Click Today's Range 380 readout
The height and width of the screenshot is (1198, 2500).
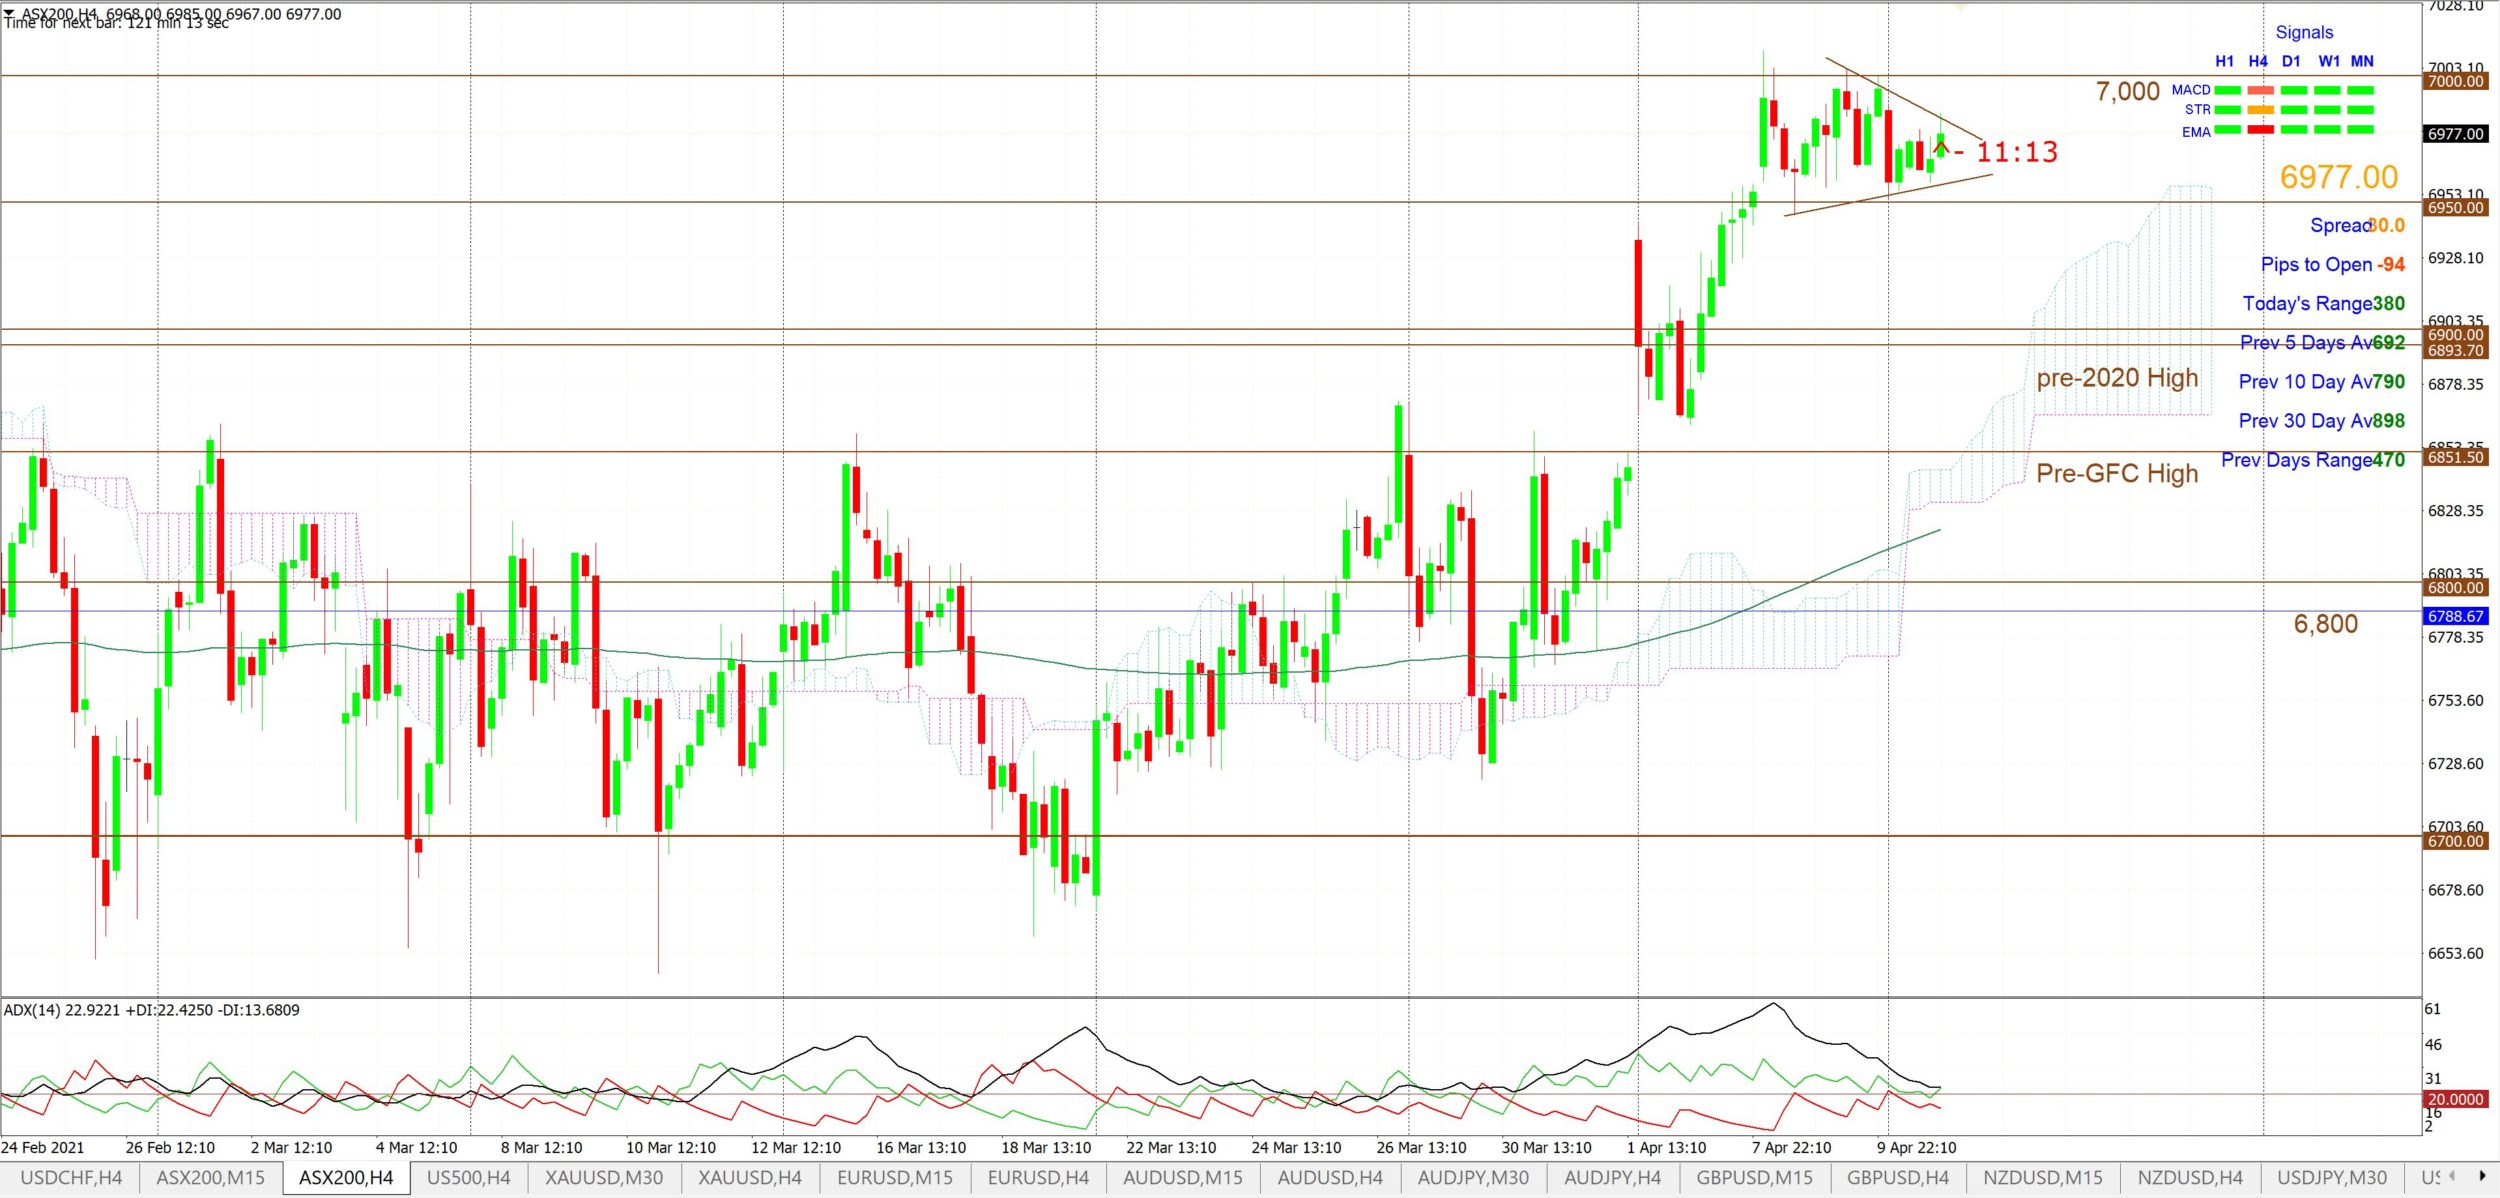[x=2323, y=303]
